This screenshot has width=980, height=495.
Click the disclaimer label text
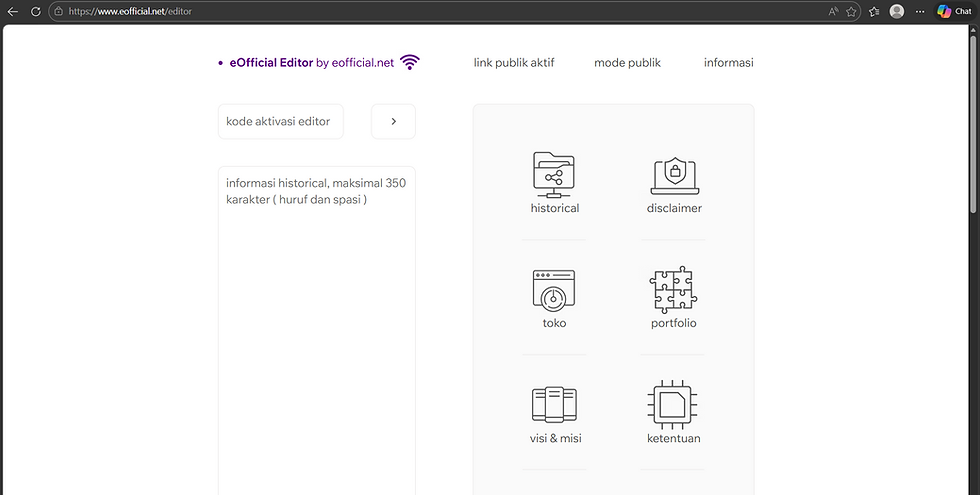[x=674, y=208]
